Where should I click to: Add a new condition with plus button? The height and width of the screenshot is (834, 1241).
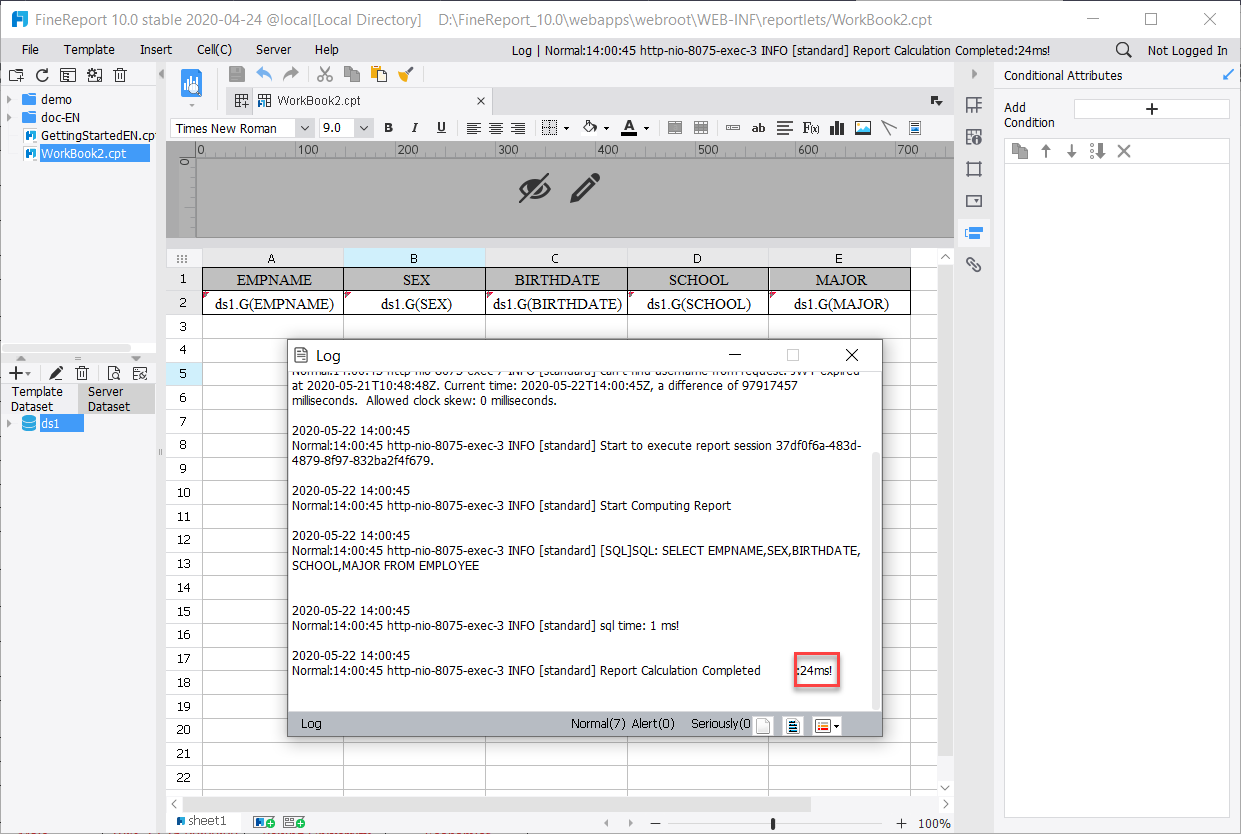(x=1151, y=109)
